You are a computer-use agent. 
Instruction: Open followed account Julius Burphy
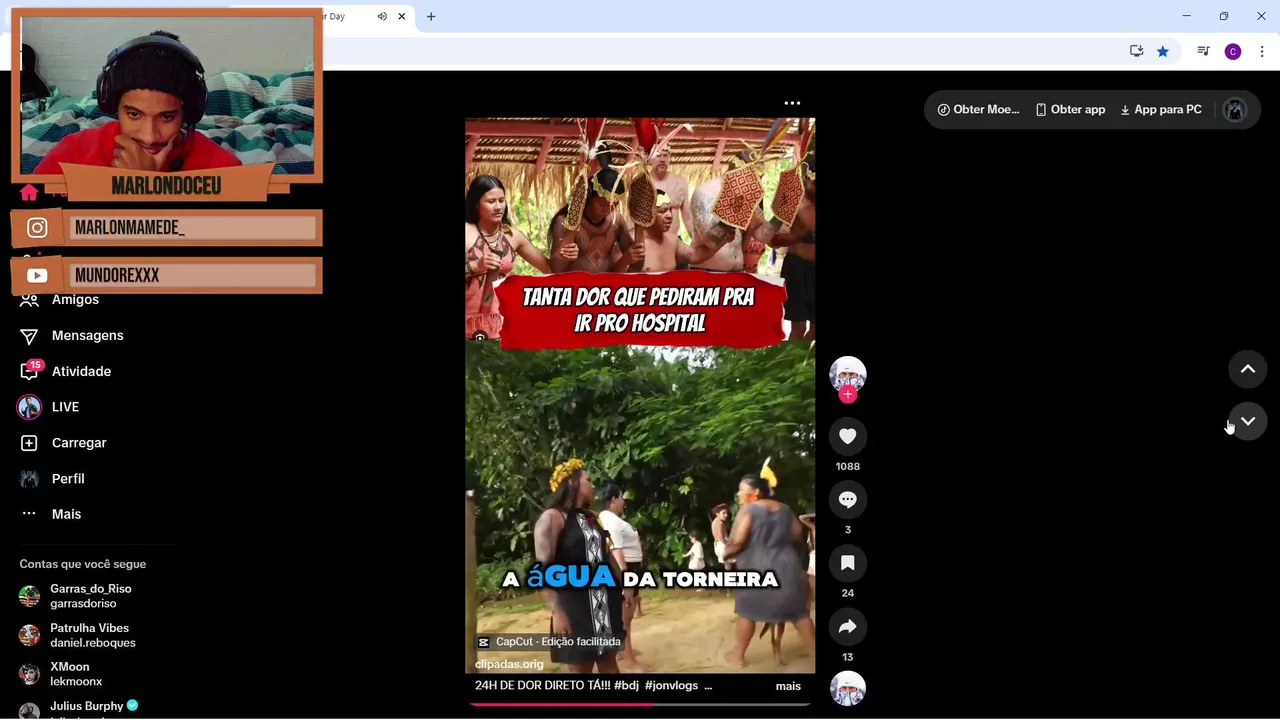79,708
